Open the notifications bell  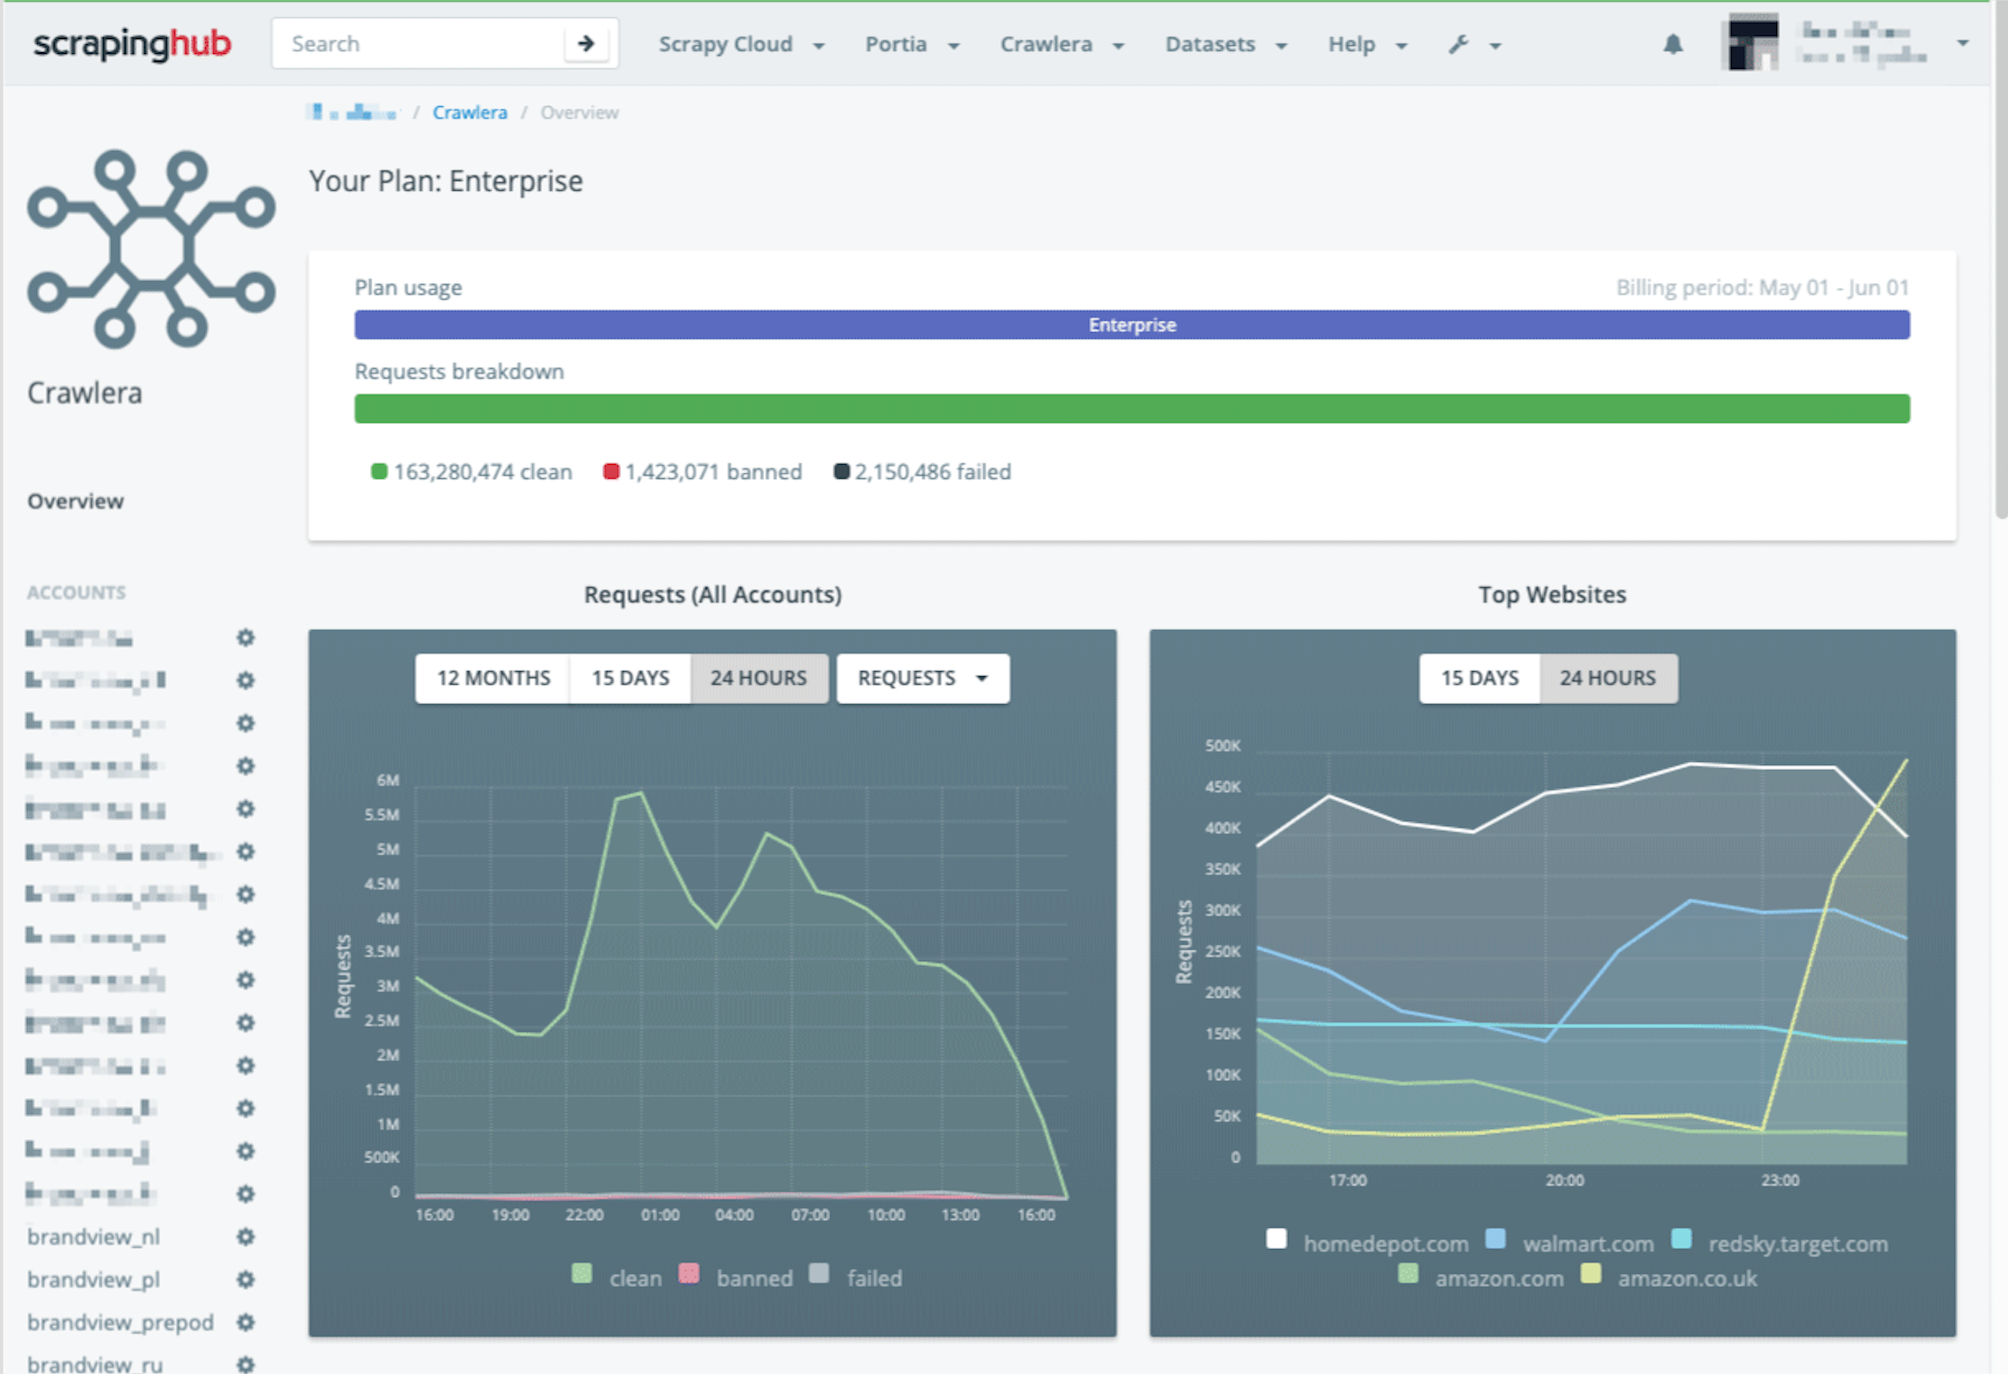pos(1673,44)
